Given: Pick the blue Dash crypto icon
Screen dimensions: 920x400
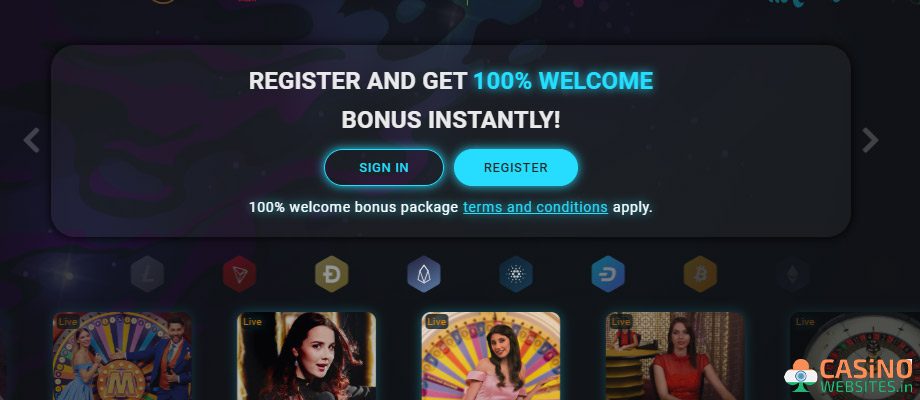Looking at the screenshot, I should coord(608,274).
